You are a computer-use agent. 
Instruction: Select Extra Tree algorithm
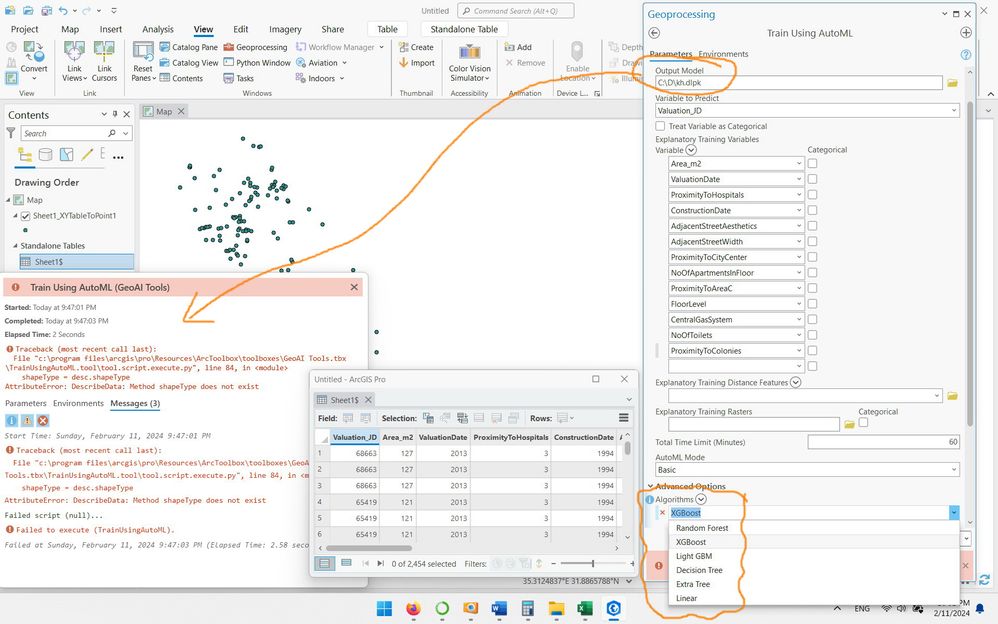click(692, 584)
